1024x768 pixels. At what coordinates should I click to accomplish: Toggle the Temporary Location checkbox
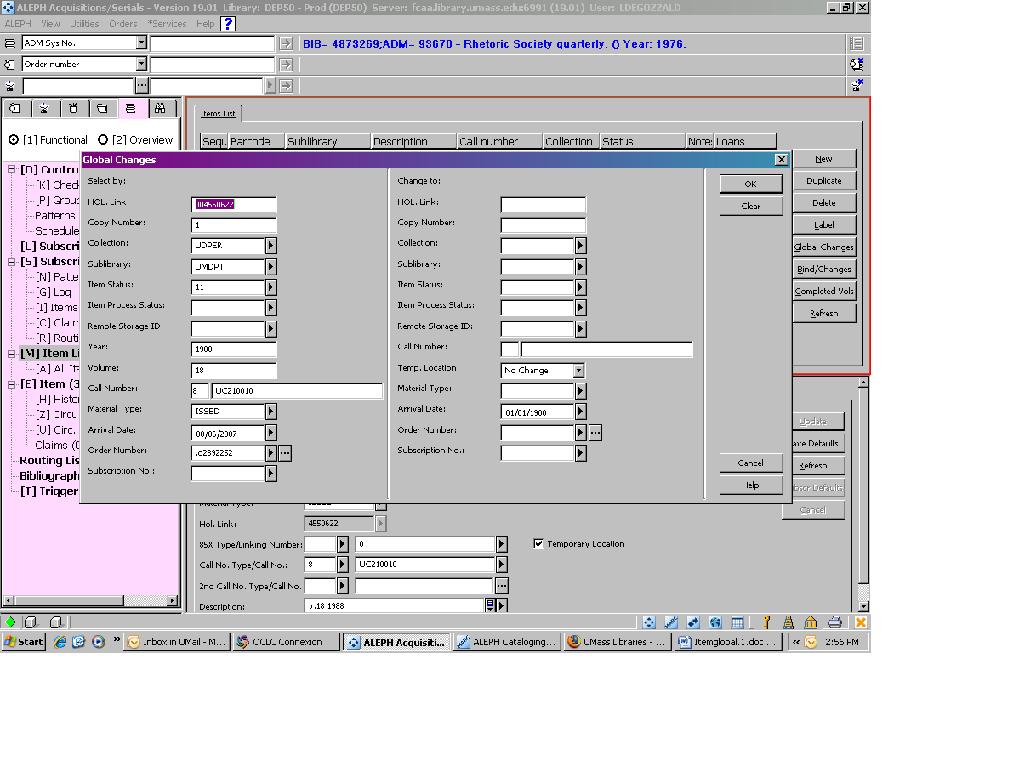tap(539, 544)
